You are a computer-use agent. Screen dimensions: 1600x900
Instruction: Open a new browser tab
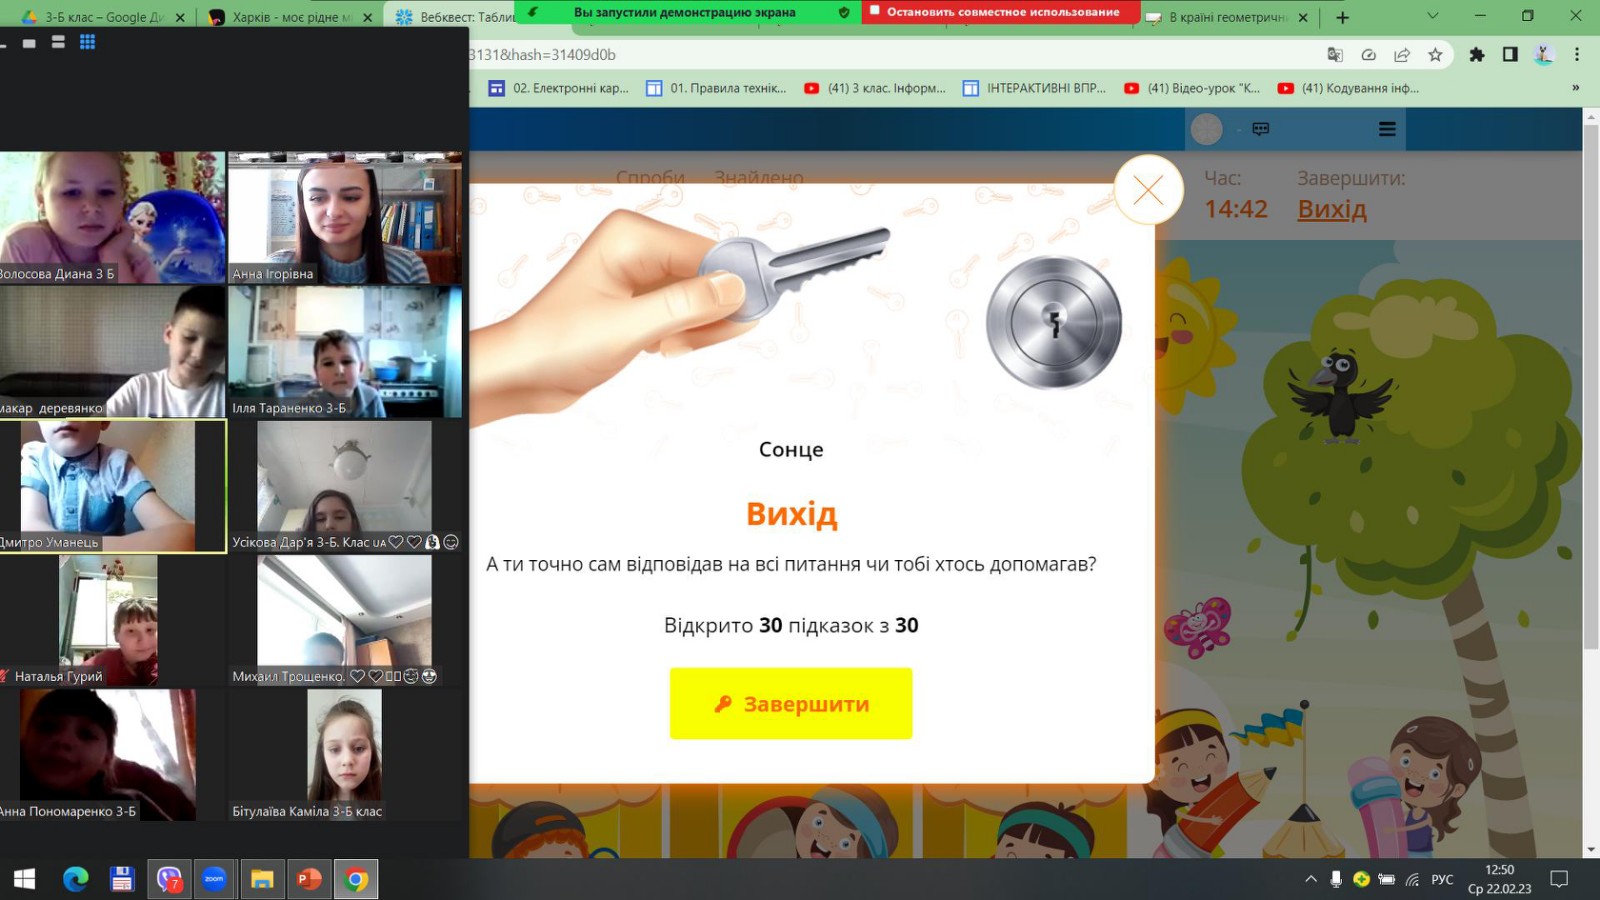(x=1342, y=17)
